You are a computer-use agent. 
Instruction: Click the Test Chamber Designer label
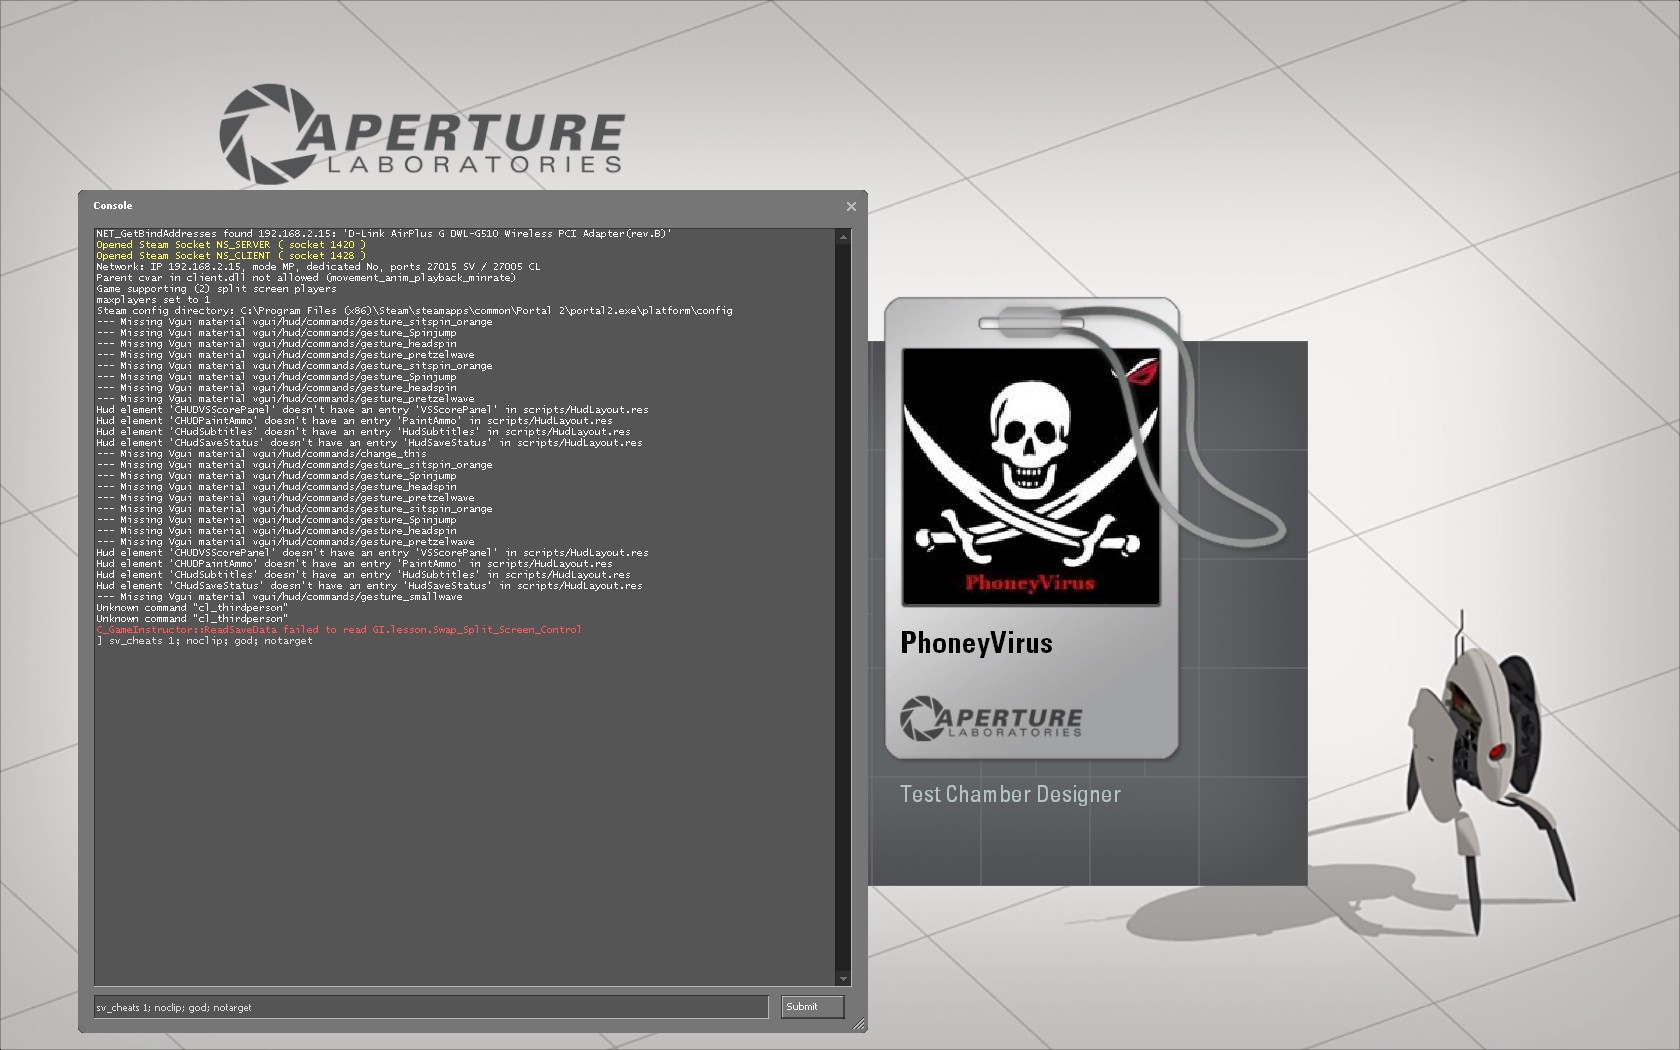1010,795
